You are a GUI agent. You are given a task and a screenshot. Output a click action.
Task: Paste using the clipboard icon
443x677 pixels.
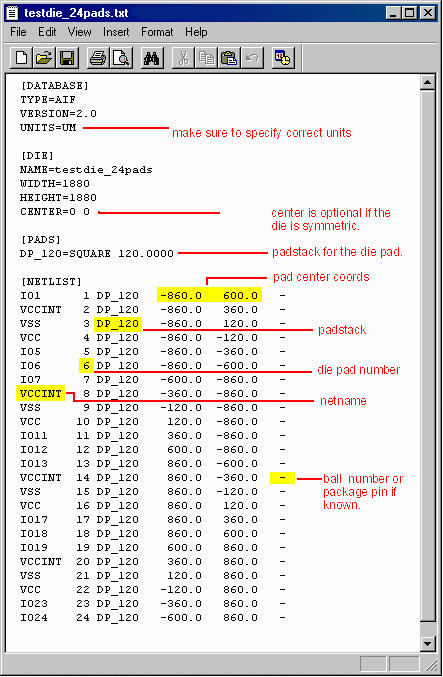[x=229, y=57]
